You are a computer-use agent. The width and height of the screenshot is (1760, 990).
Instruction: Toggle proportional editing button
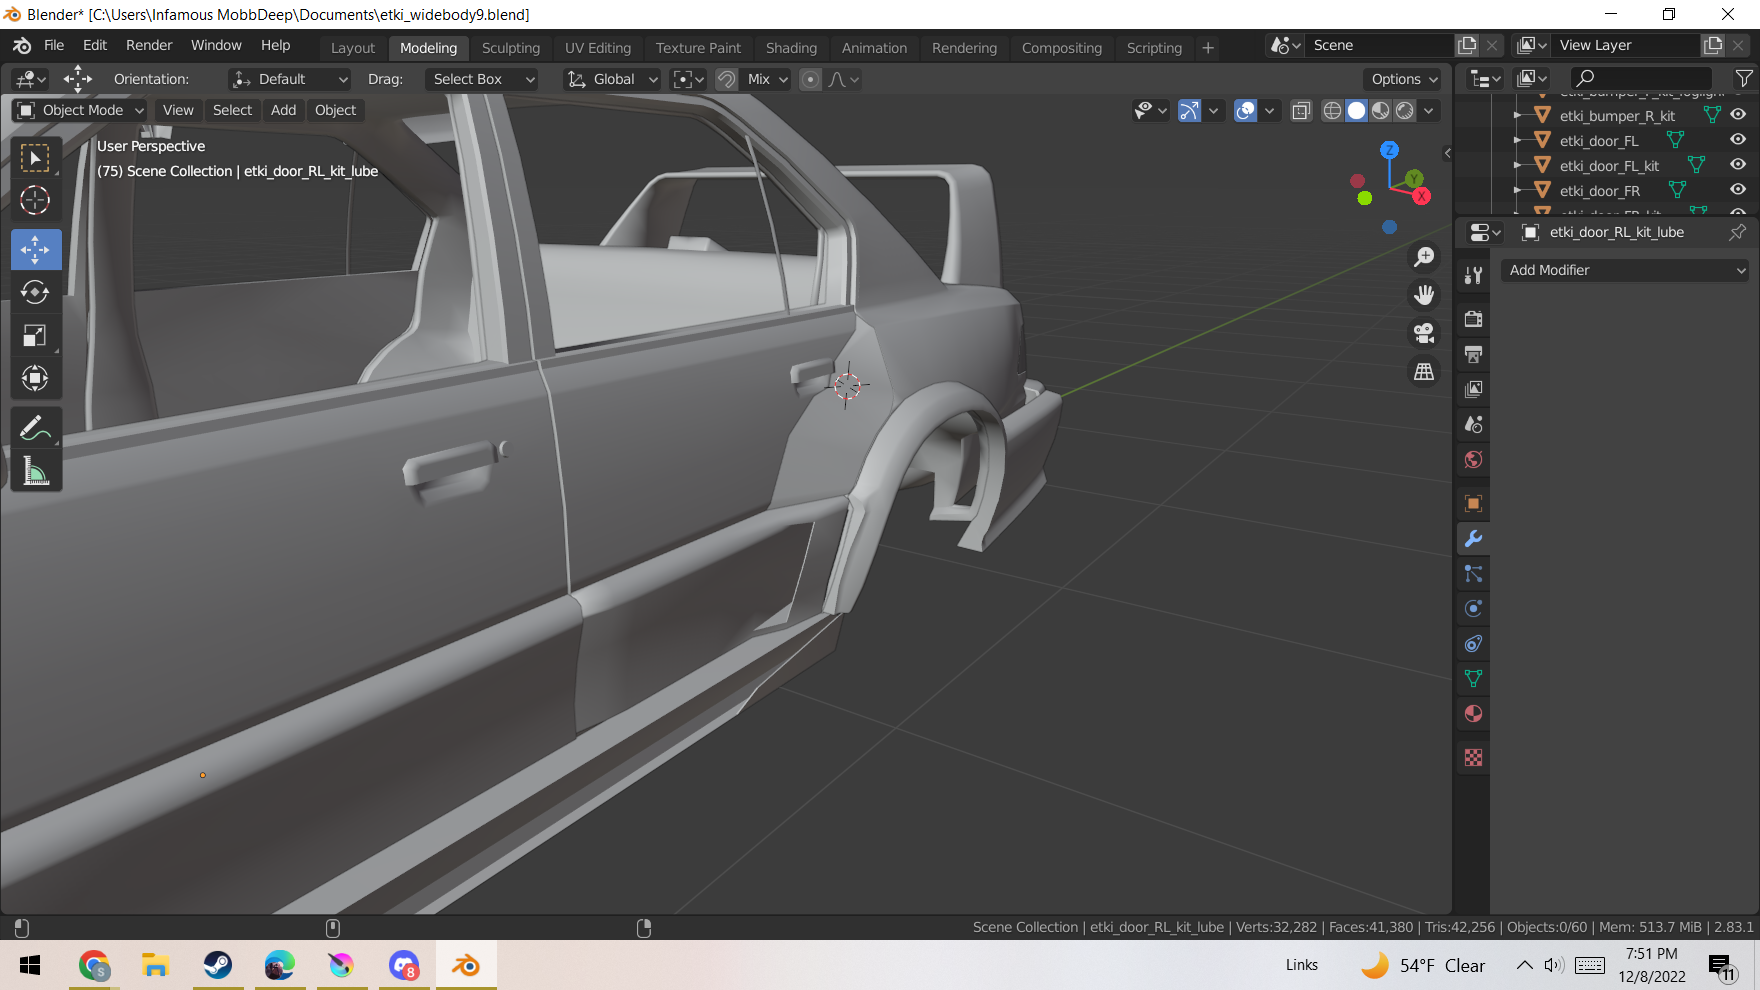coord(811,79)
